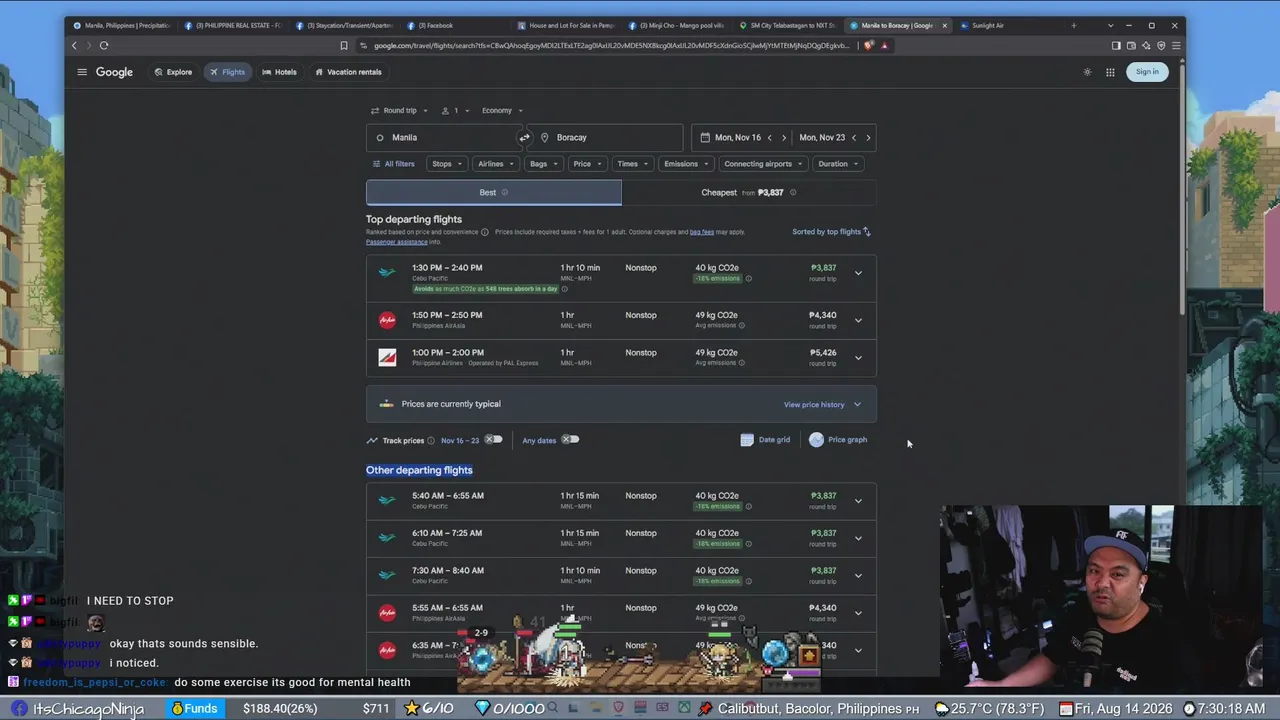Open the Bags filter dropdown
1280x720 pixels.
(x=543, y=164)
